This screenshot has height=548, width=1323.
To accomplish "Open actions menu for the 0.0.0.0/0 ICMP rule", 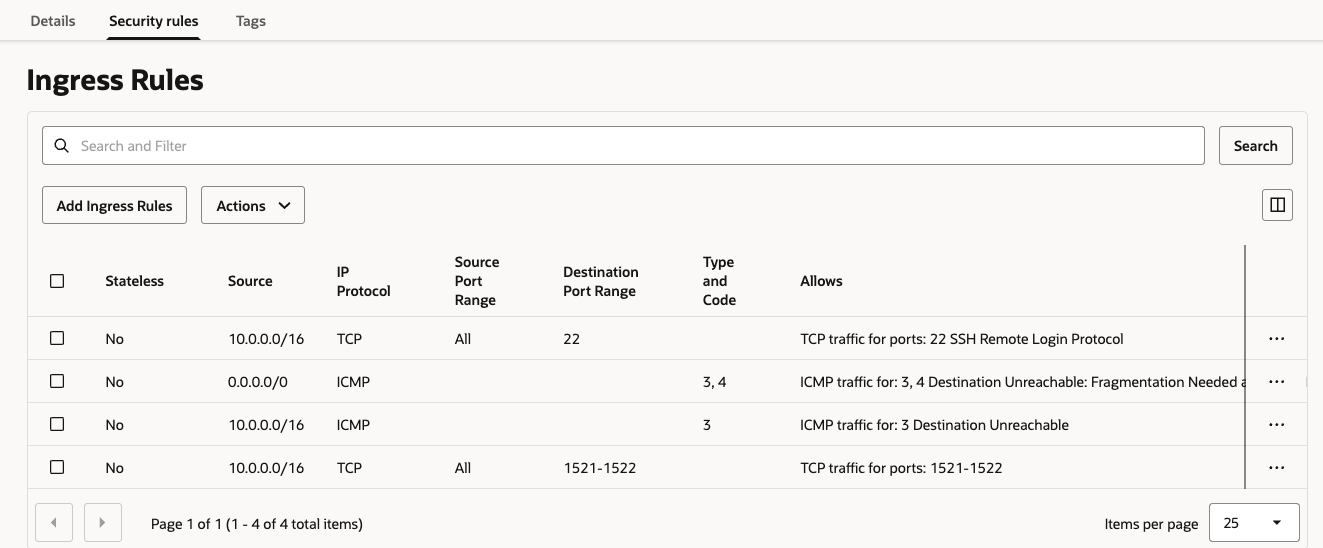I will coord(1276,382).
